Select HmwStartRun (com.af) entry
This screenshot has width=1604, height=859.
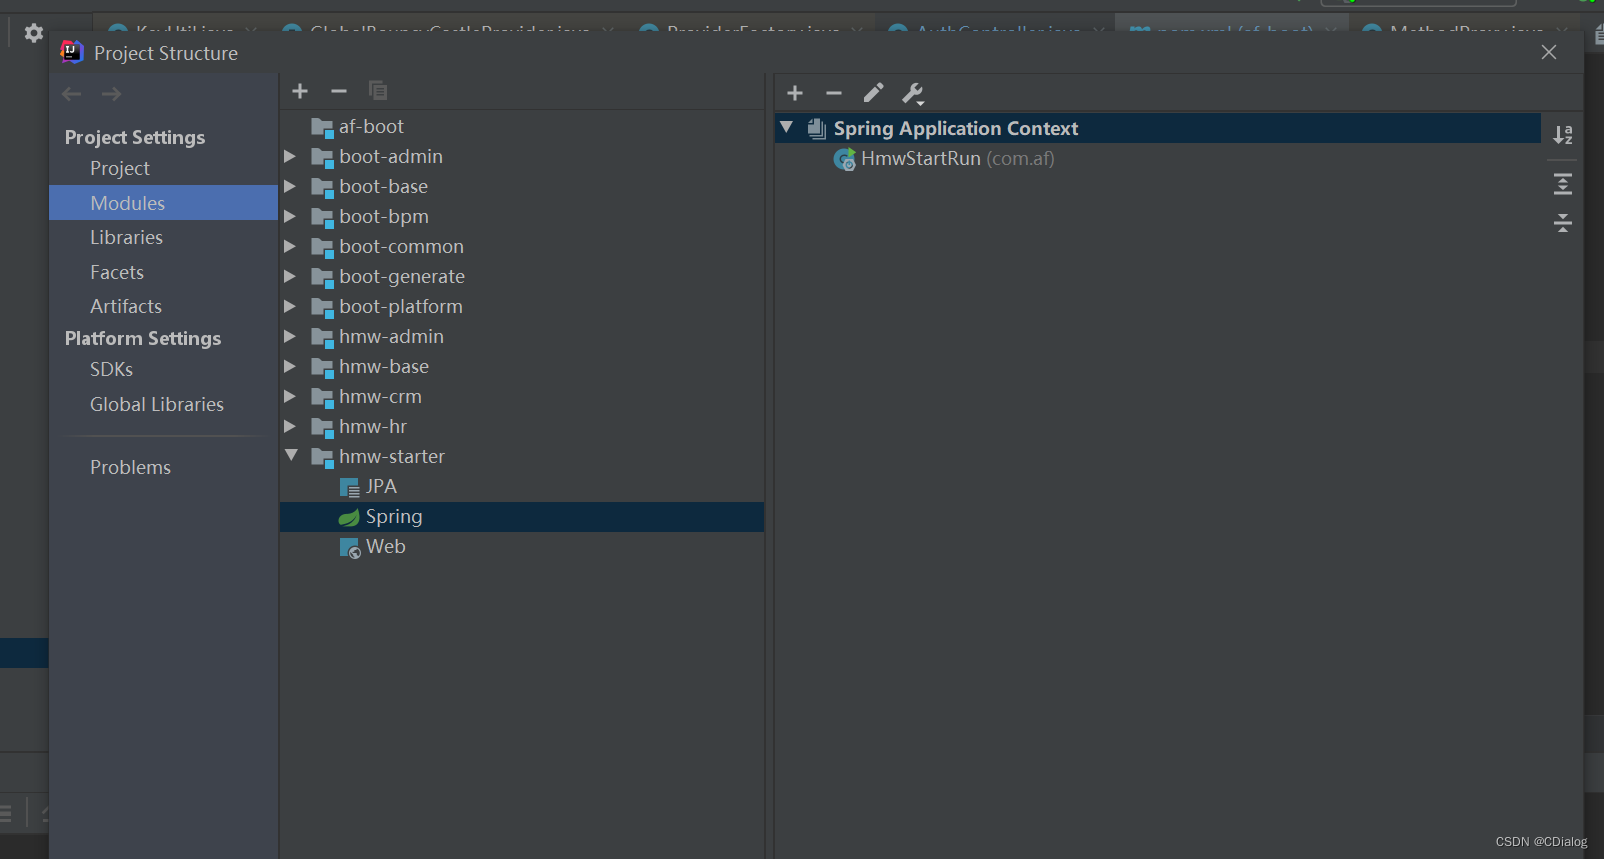point(958,158)
